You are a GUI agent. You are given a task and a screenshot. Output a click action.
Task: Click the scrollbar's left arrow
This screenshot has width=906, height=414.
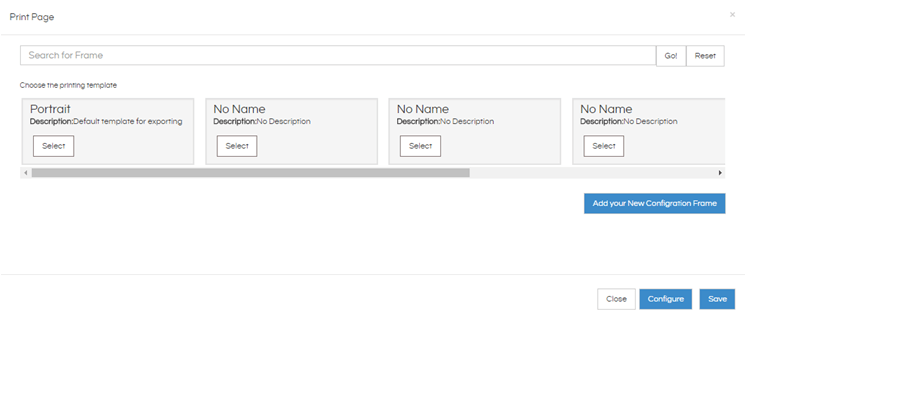25,173
